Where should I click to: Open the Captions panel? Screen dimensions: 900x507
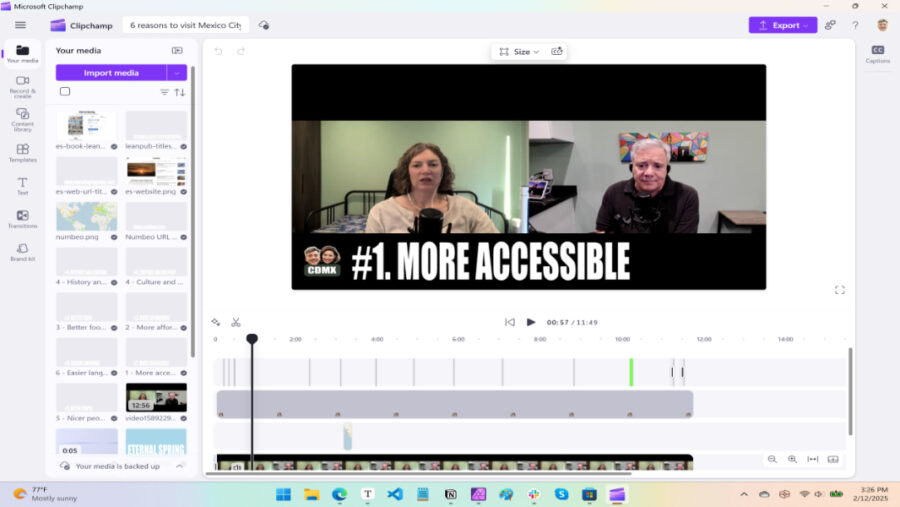[877, 54]
